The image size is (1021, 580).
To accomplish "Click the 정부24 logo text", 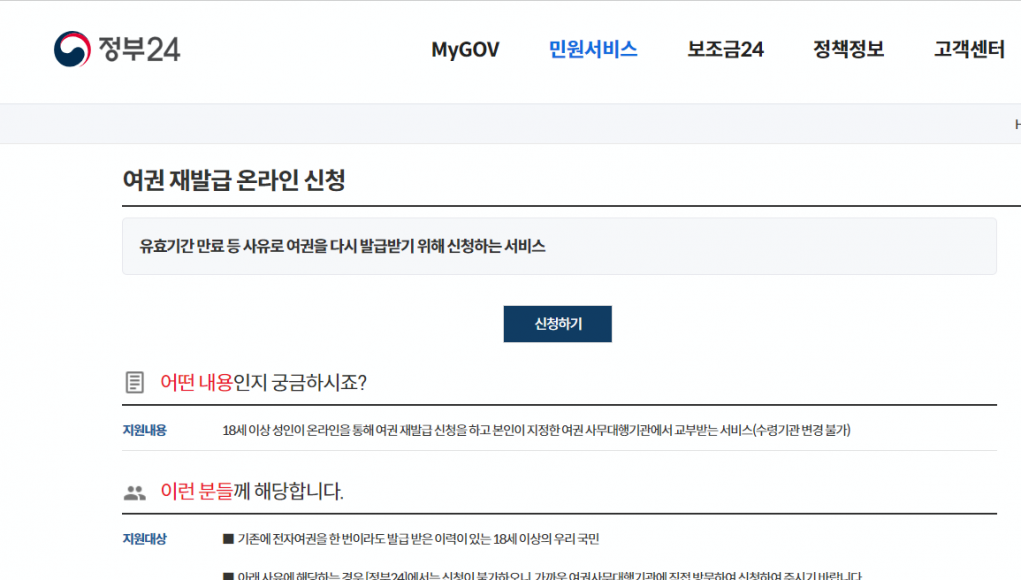I will pos(139,49).
